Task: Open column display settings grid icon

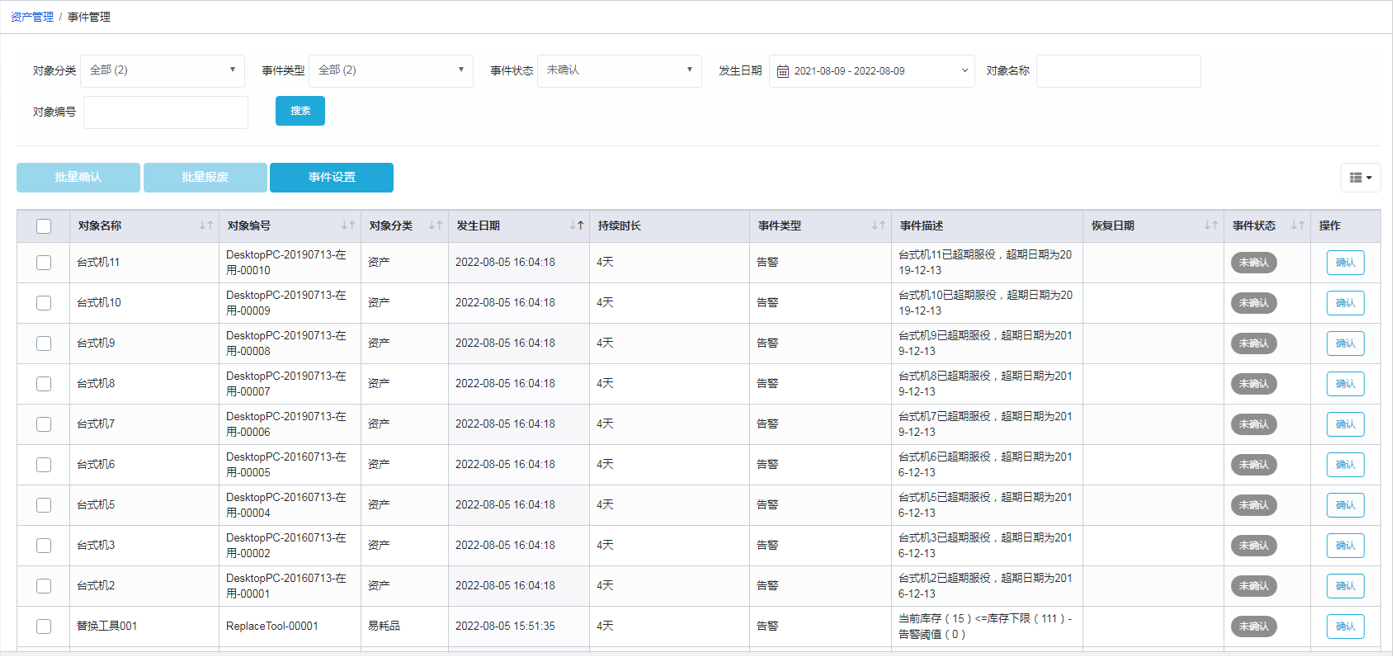Action: (x=1360, y=177)
